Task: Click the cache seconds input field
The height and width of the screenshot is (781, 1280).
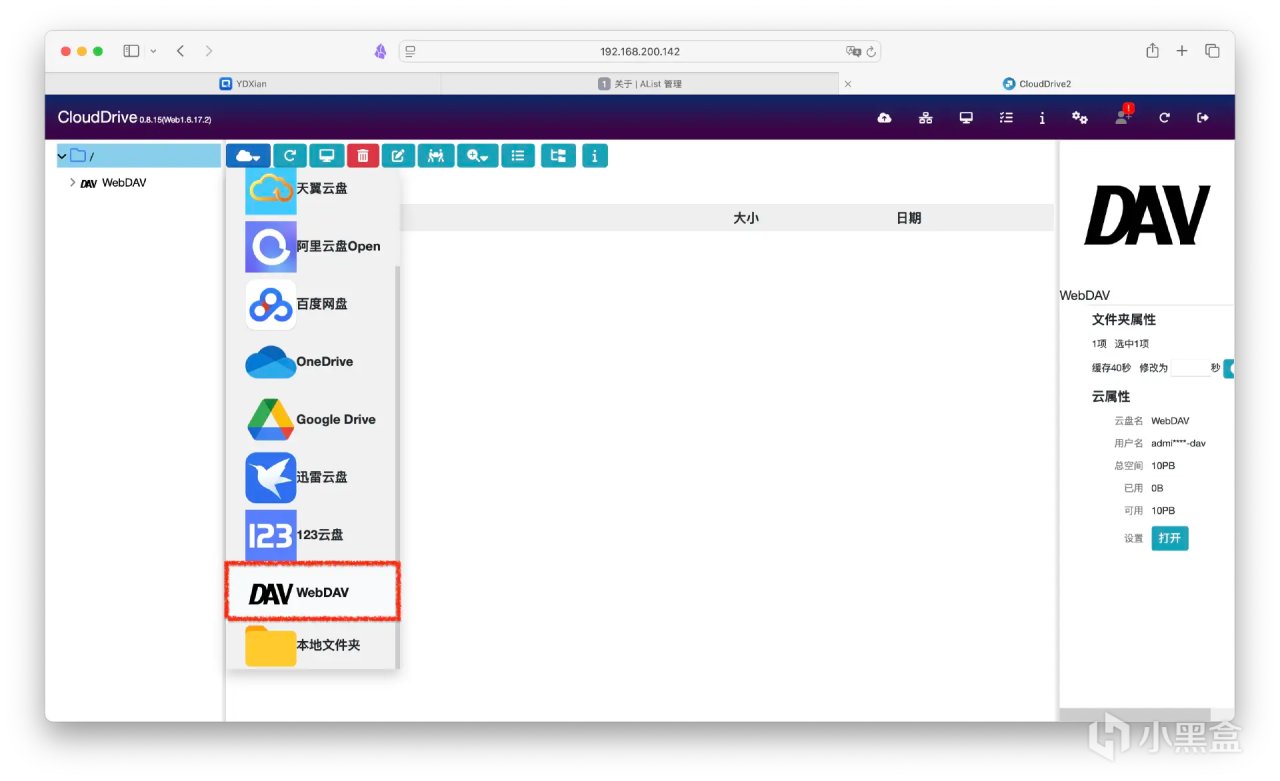Action: click(1189, 368)
